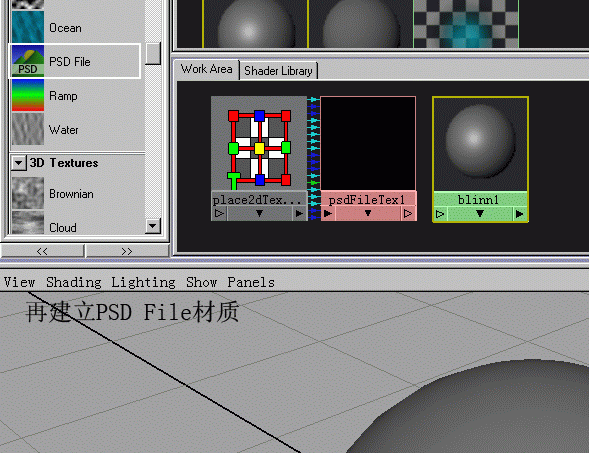Screen dimensions: 589x453
Task: Select the Brownian 3D texture icon
Action: [28, 193]
